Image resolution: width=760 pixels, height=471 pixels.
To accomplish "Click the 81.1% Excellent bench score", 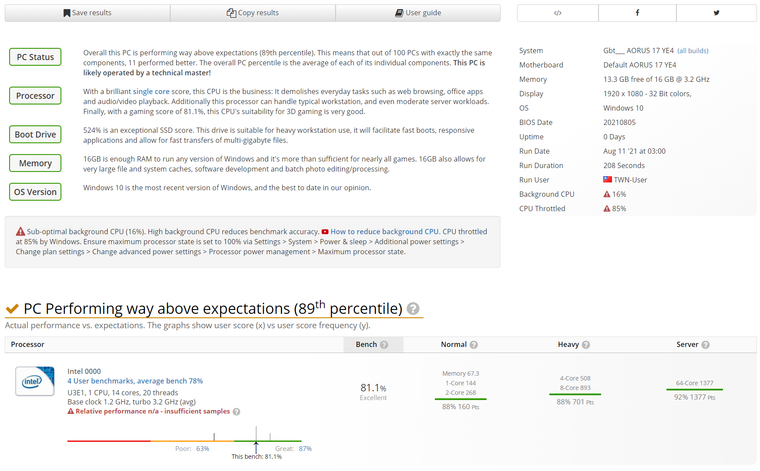I will pos(373,392).
